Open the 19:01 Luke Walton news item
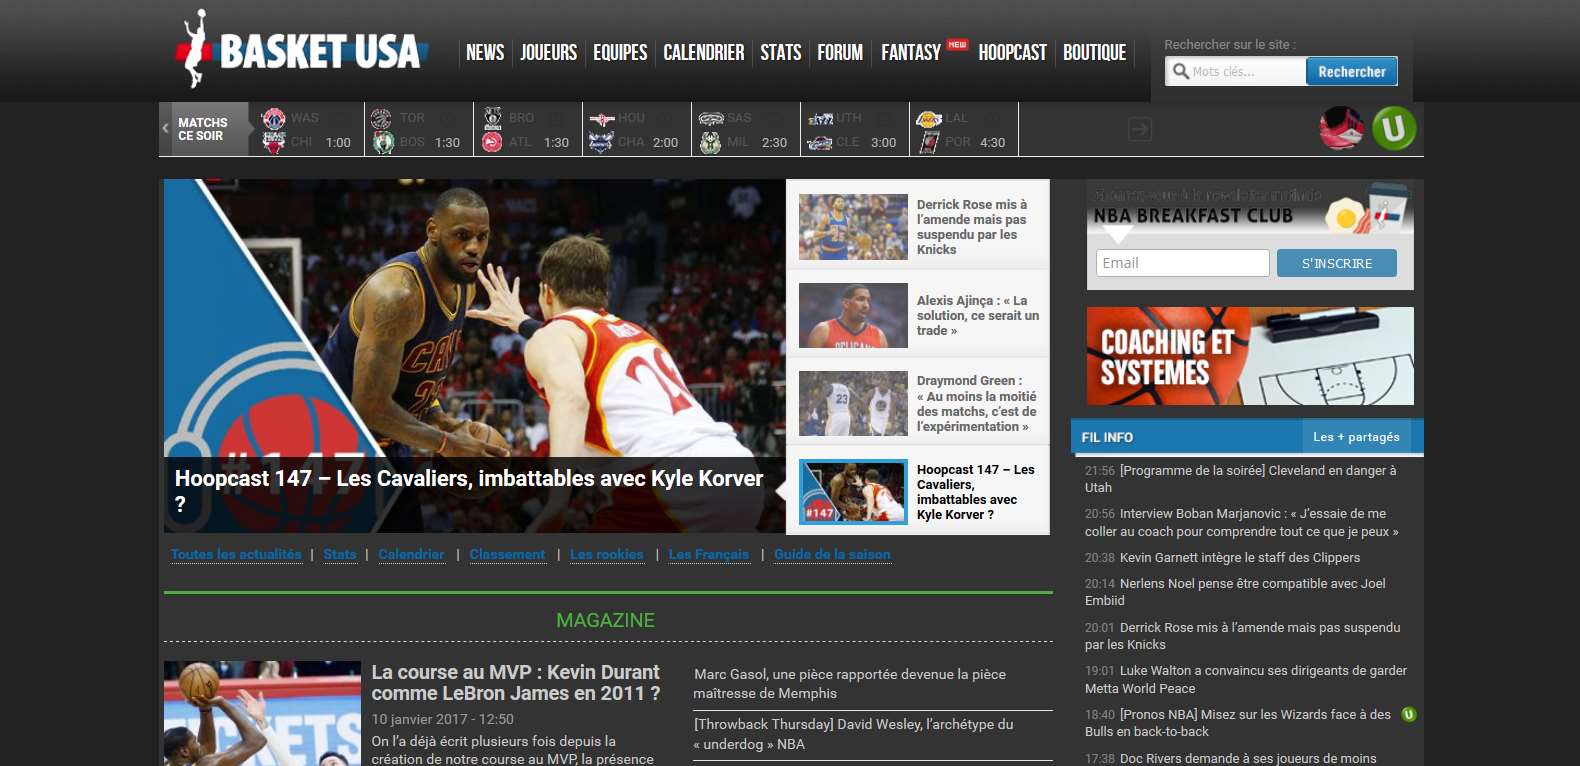 coord(1246,679)
